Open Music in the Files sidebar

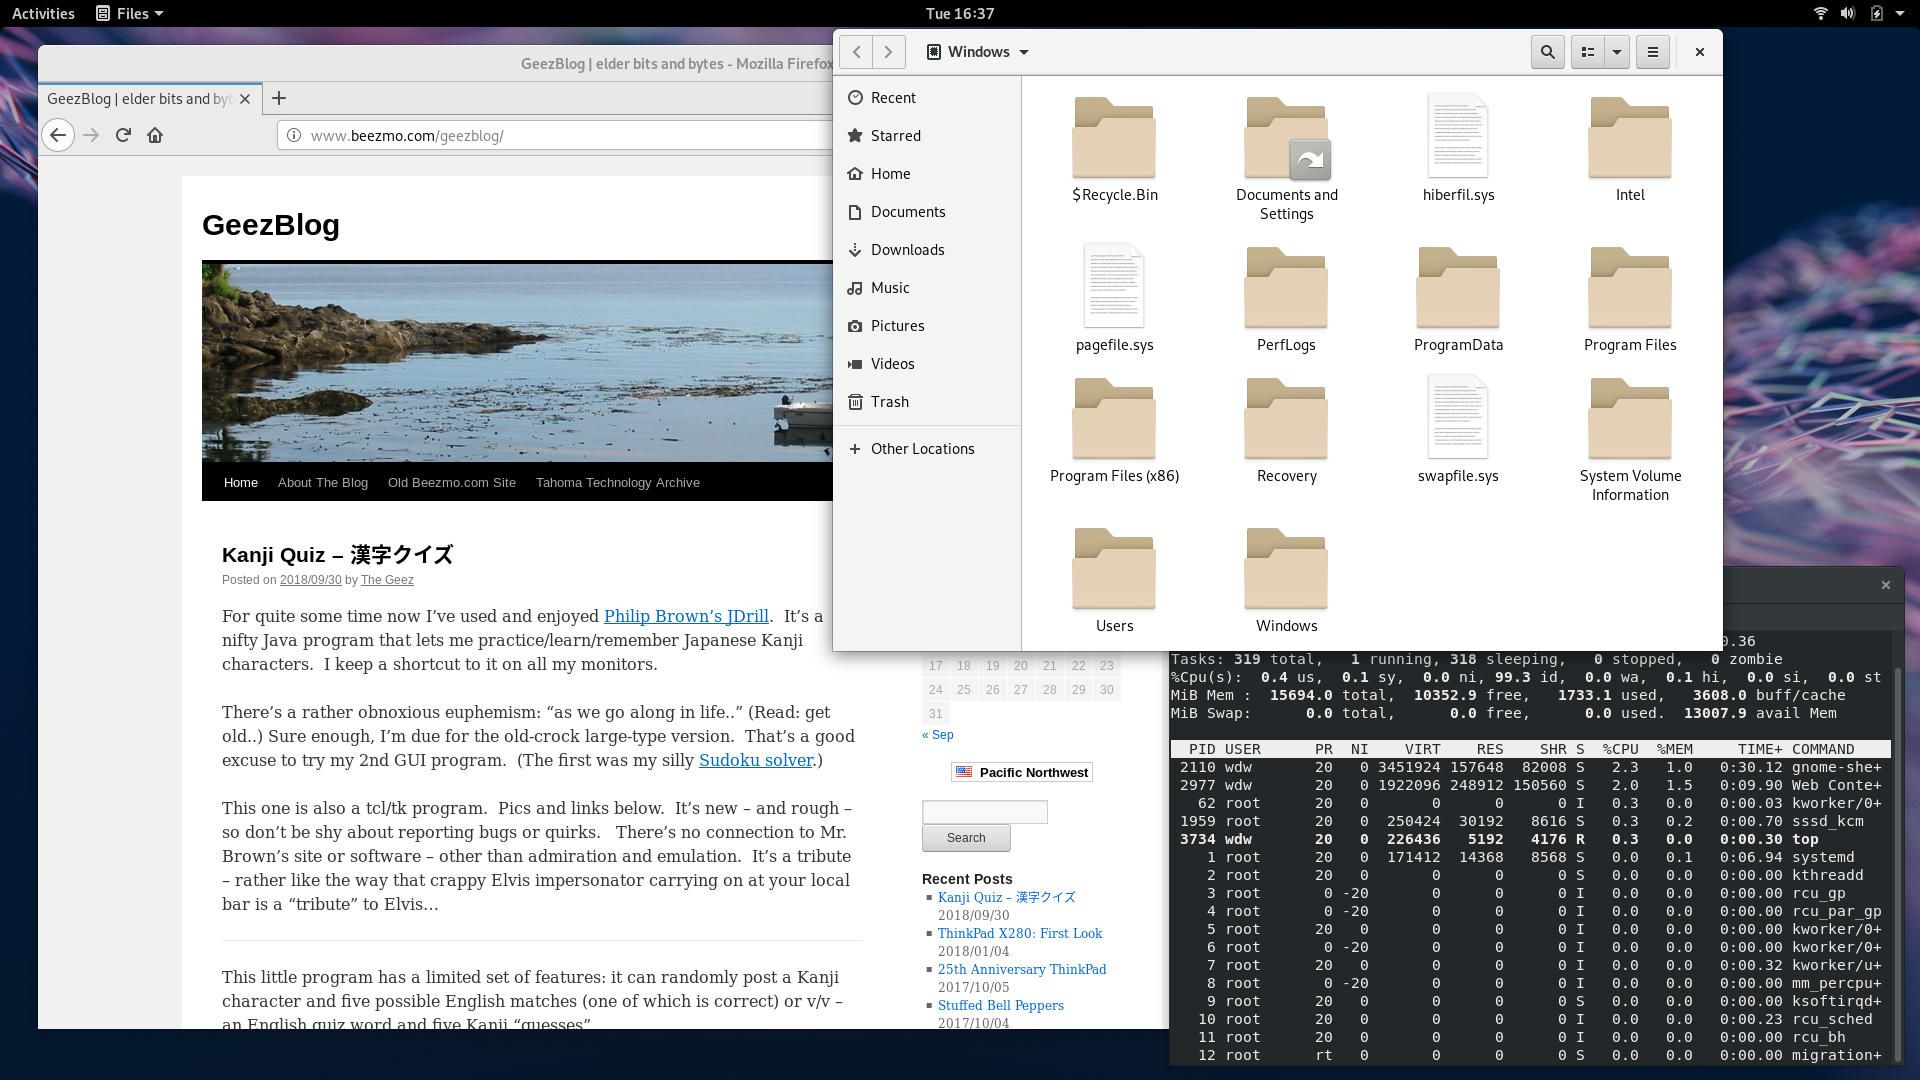pyautogui.click(x=927, y=288)
